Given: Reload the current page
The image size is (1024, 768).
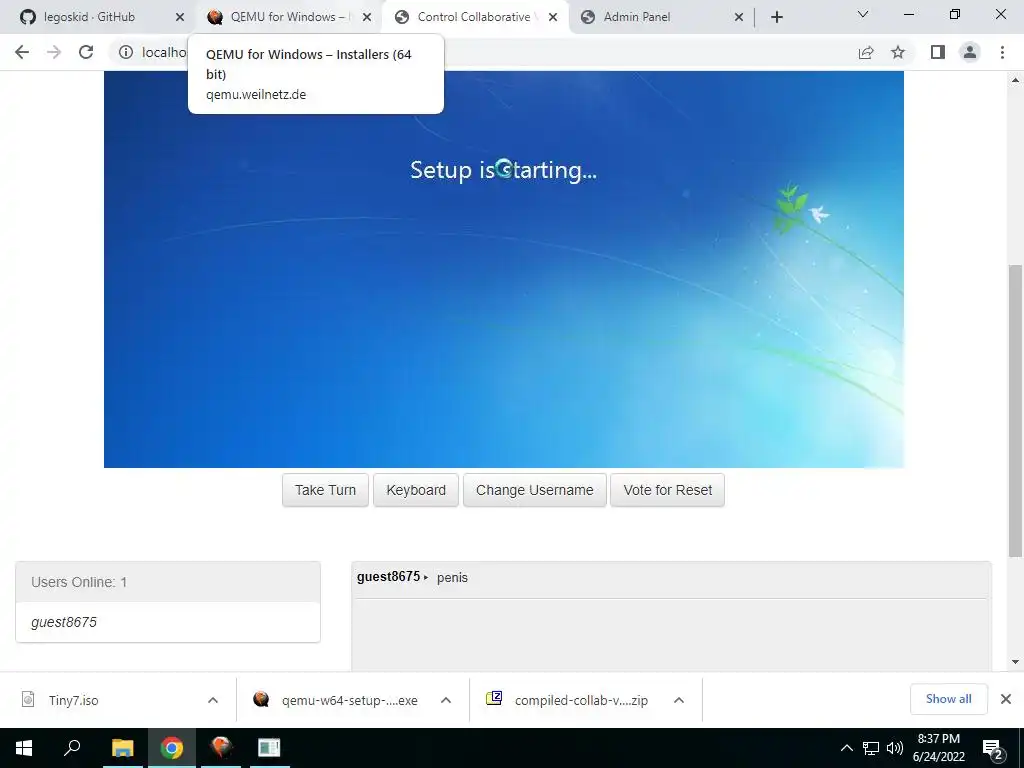Looking at the screenshot, I should [86, 52].
